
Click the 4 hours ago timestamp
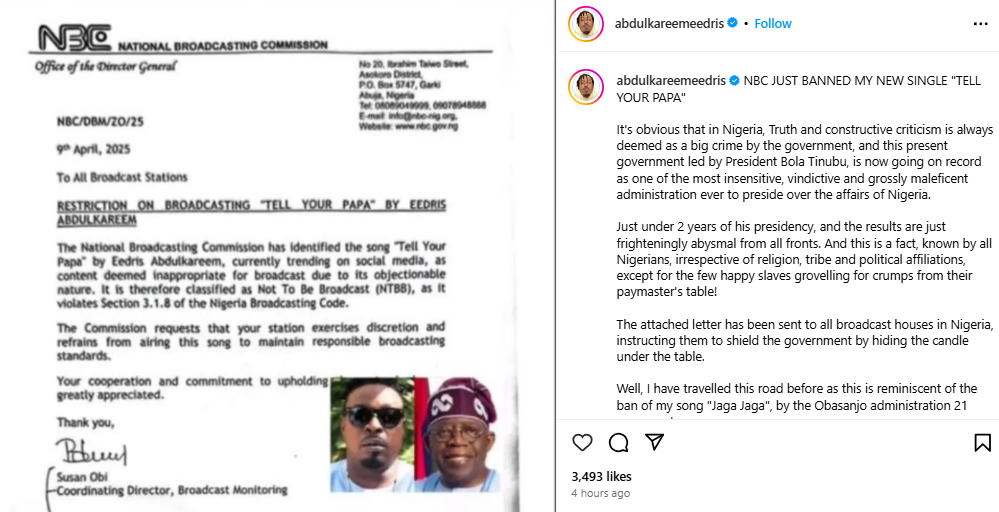(601, 494)
